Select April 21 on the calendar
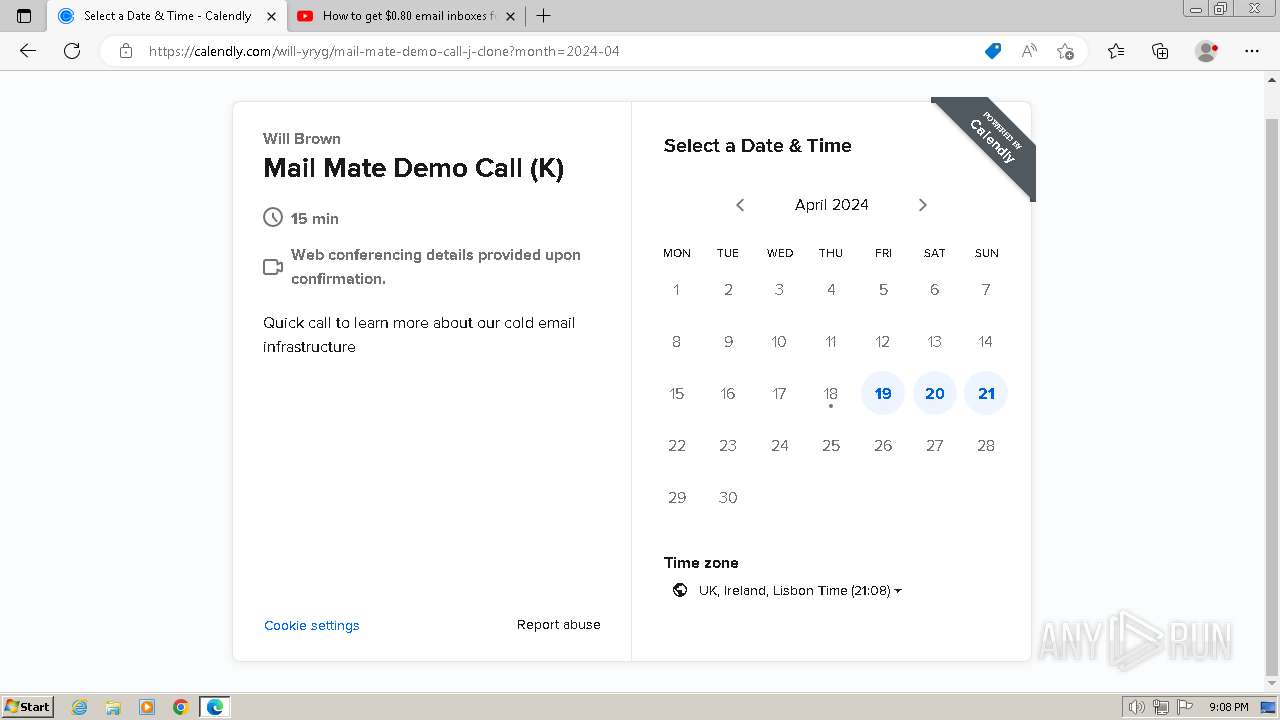The width and height of the screenshot is (1280, 720). (x=986, y=394)
